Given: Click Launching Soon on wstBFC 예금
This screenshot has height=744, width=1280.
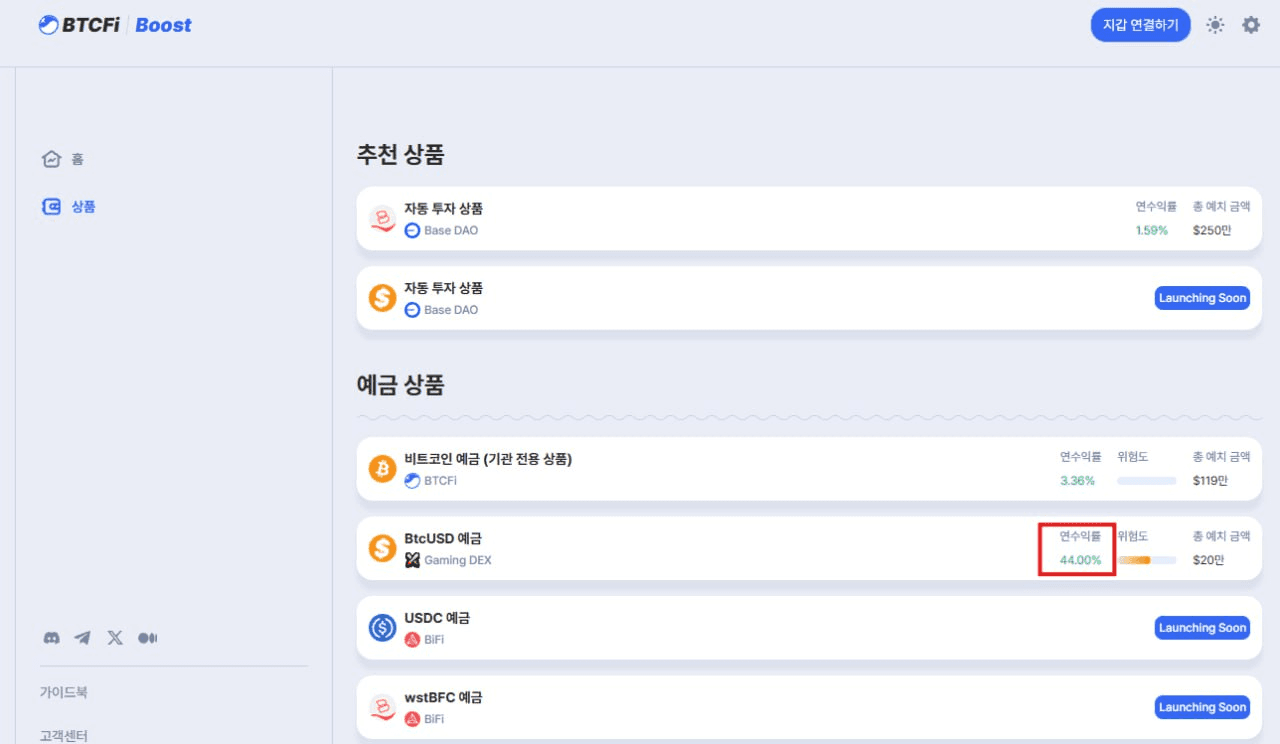Looking at the screenshot, I should point(1202,707).
